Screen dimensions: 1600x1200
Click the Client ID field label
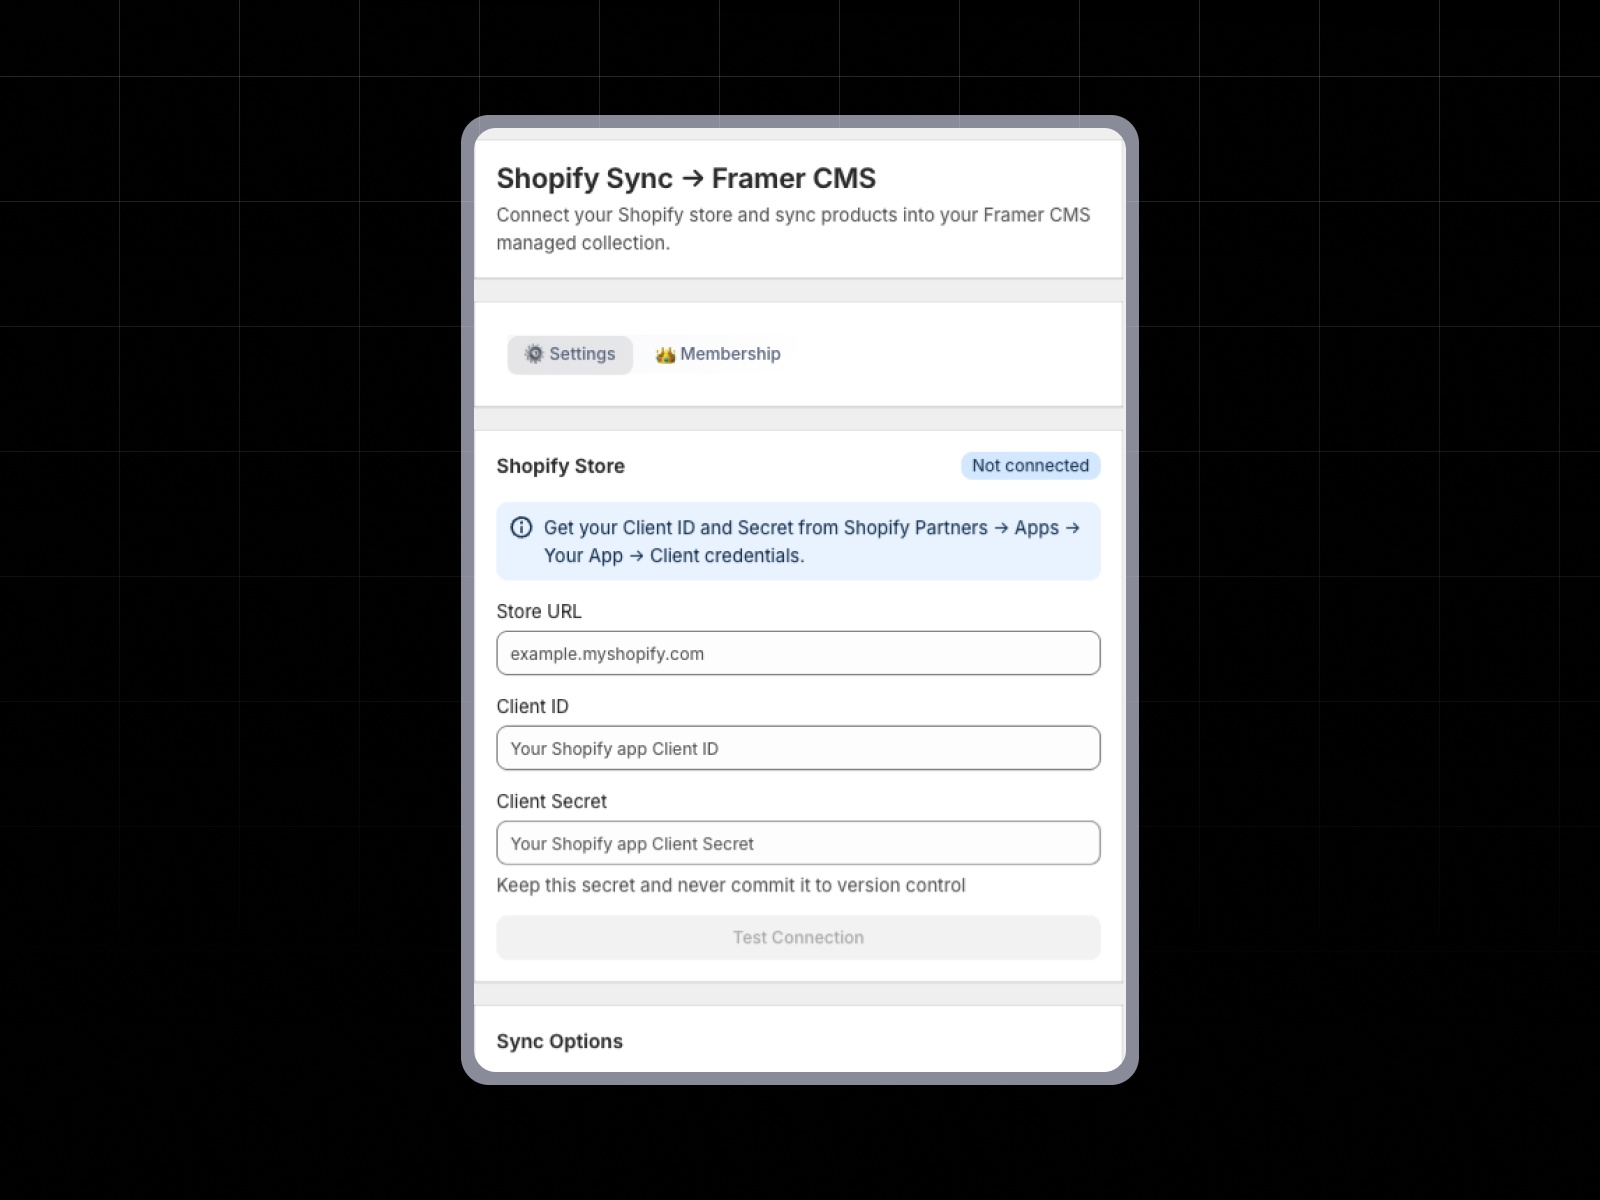[x=532, y=706]
